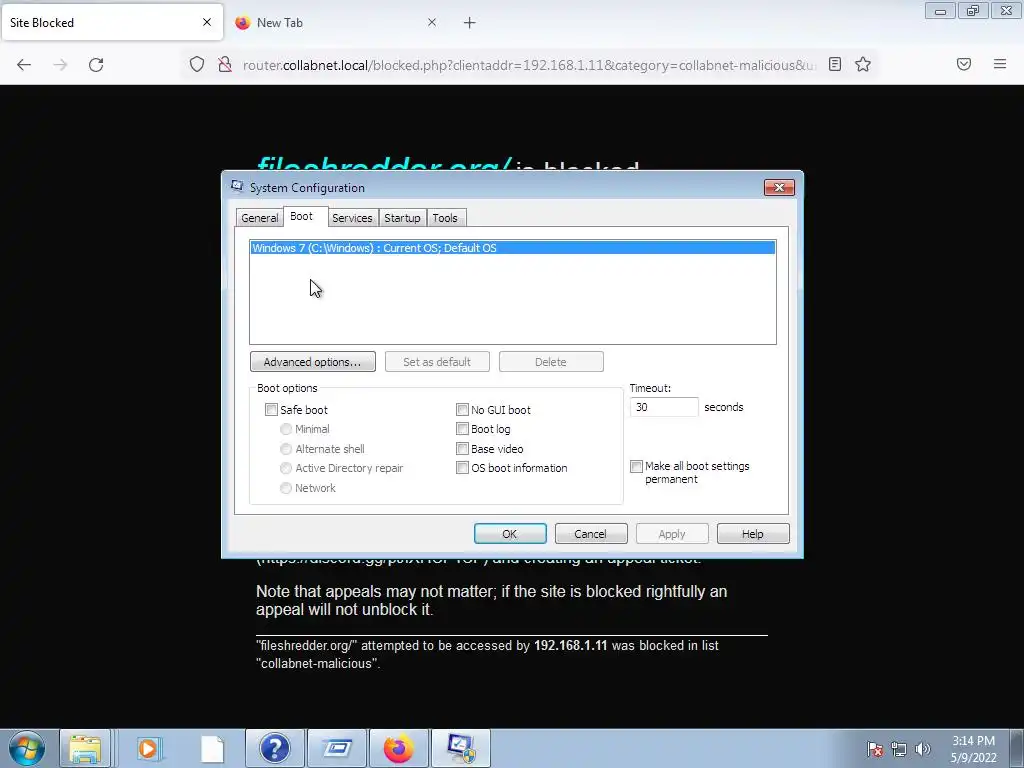Open the Help question-mark taskbar icon
The image size is (1024, 768).
[x=275, y=748]
